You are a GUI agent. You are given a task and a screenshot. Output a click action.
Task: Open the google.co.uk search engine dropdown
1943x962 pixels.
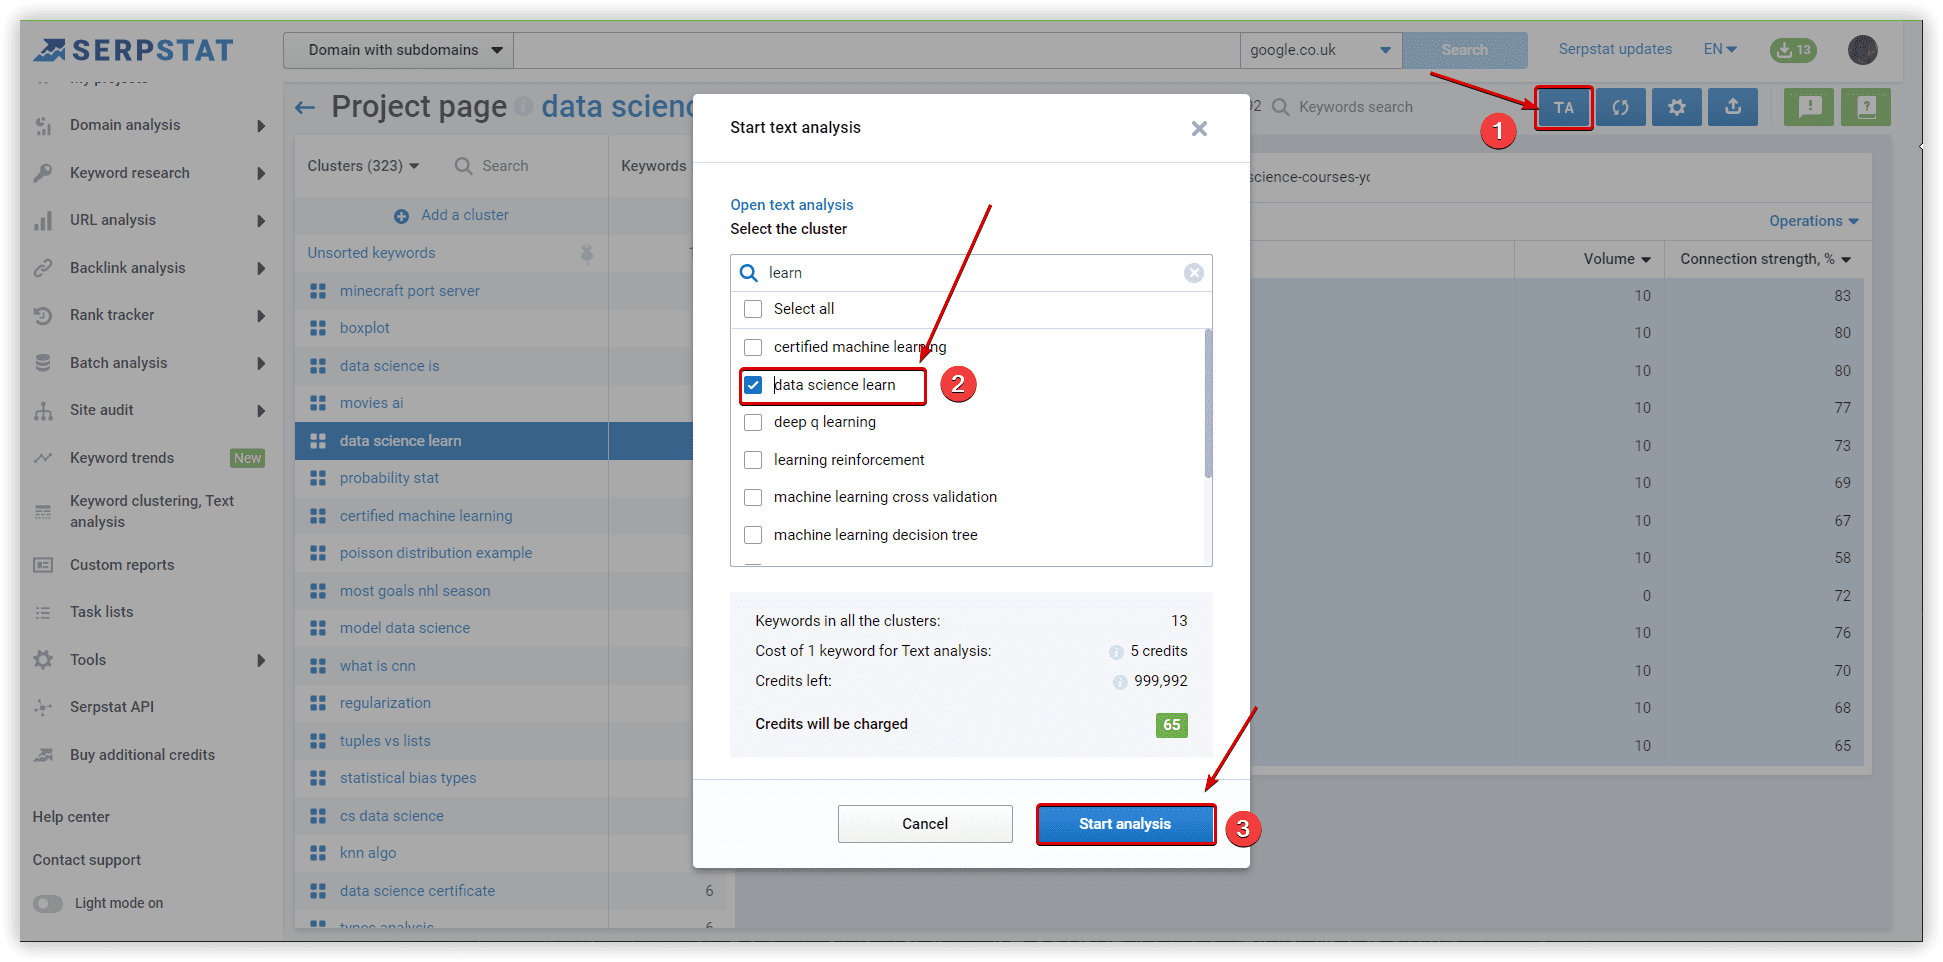[x=1320, y=50]
